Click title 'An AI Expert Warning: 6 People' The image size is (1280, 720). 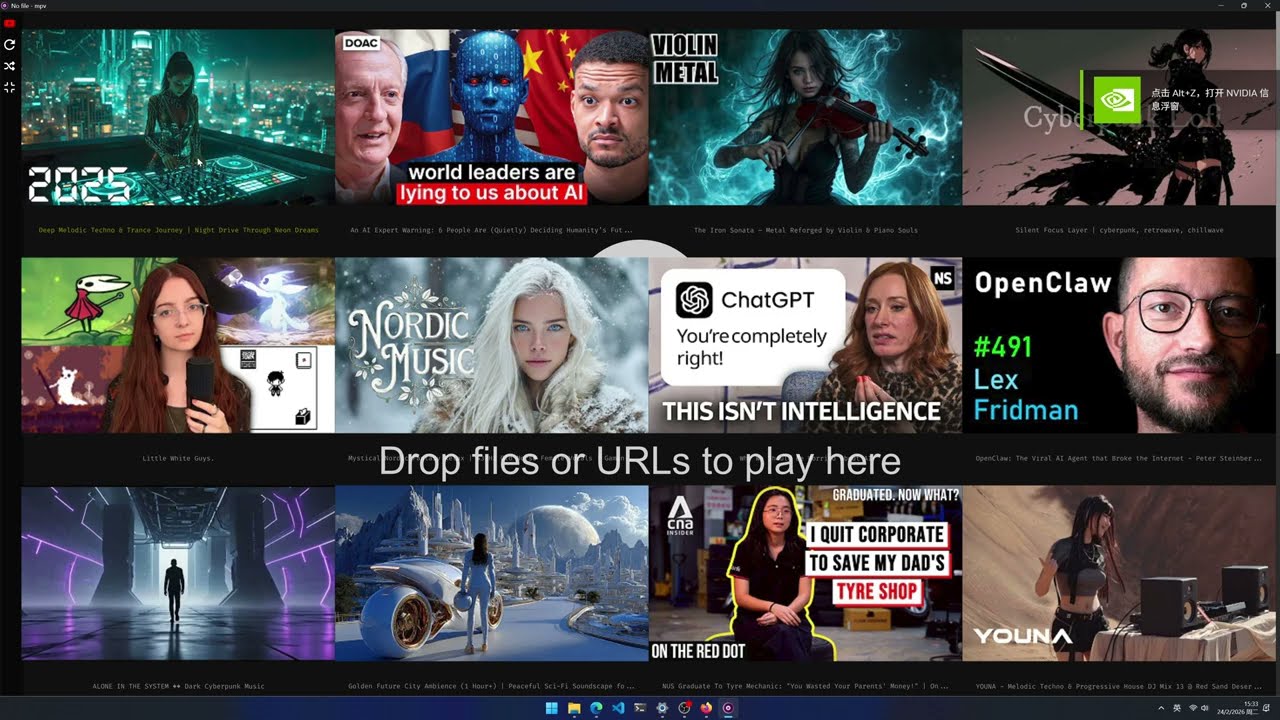492,230
